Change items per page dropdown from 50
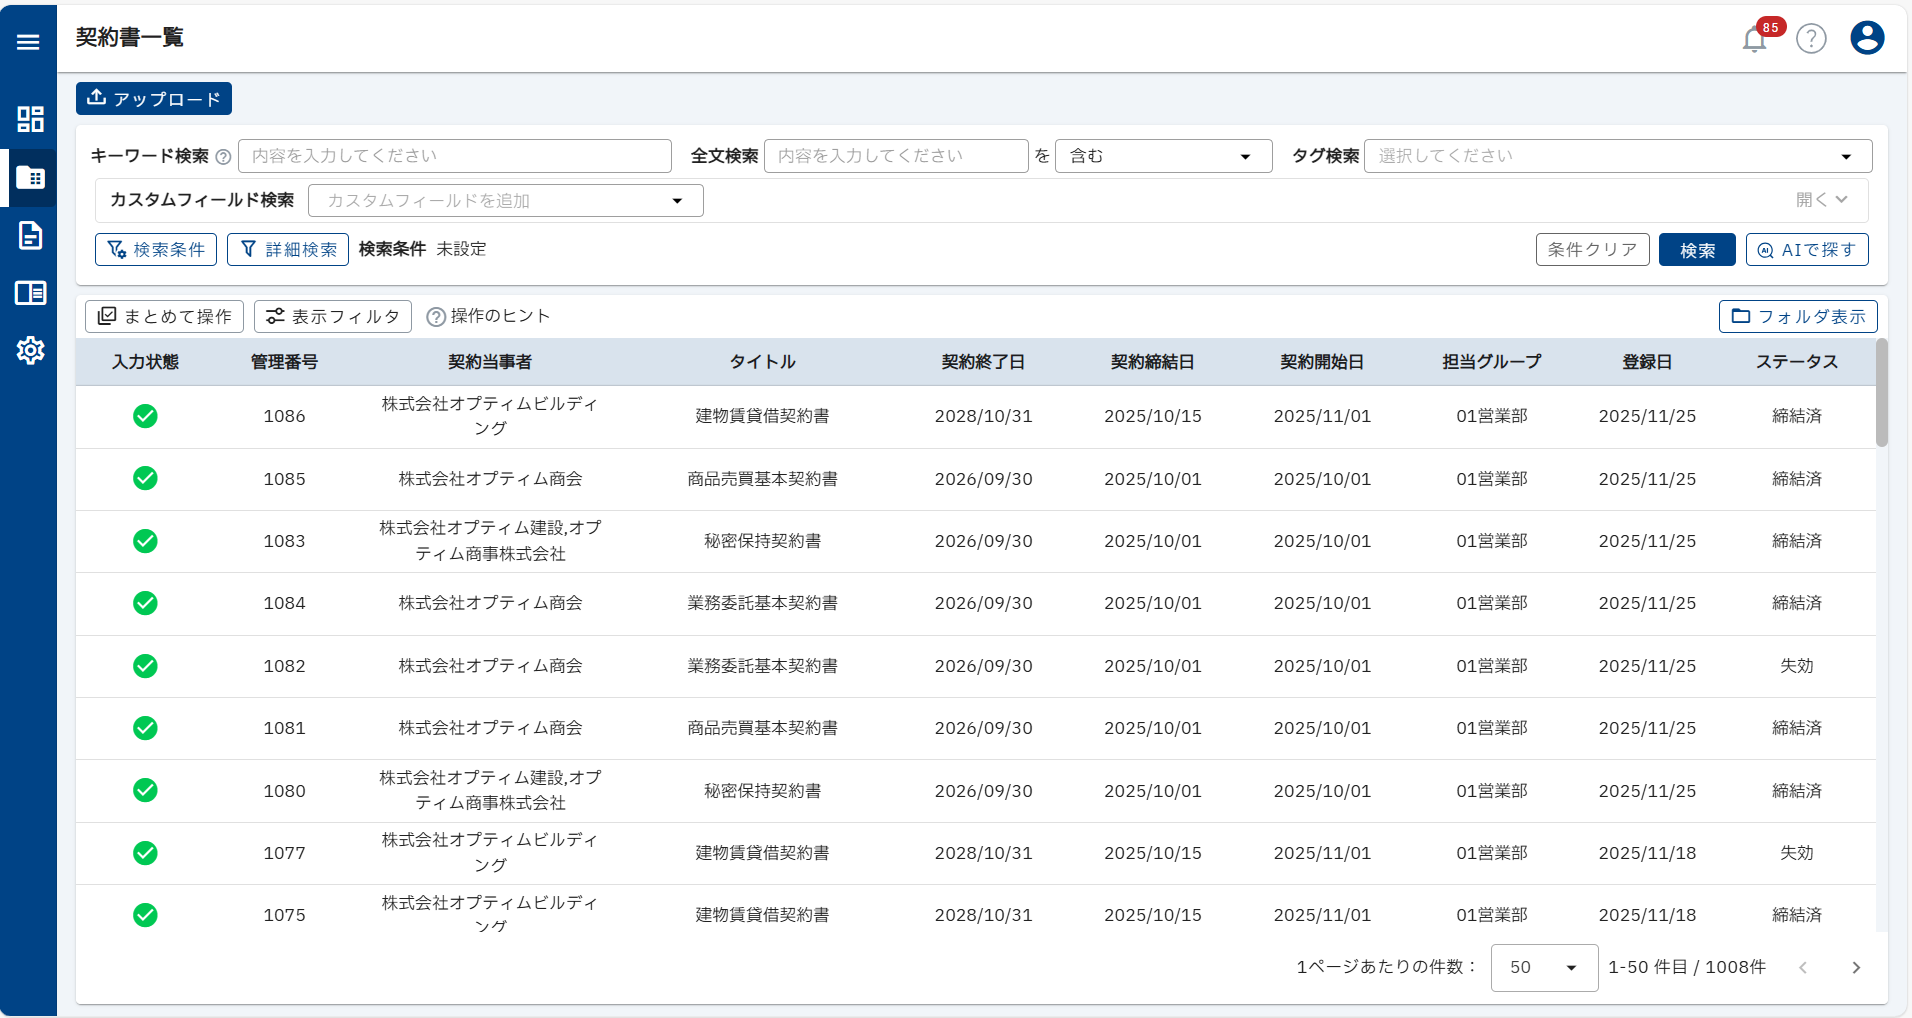This screenshot has width=1912, height=1018. coord(1543,967)
